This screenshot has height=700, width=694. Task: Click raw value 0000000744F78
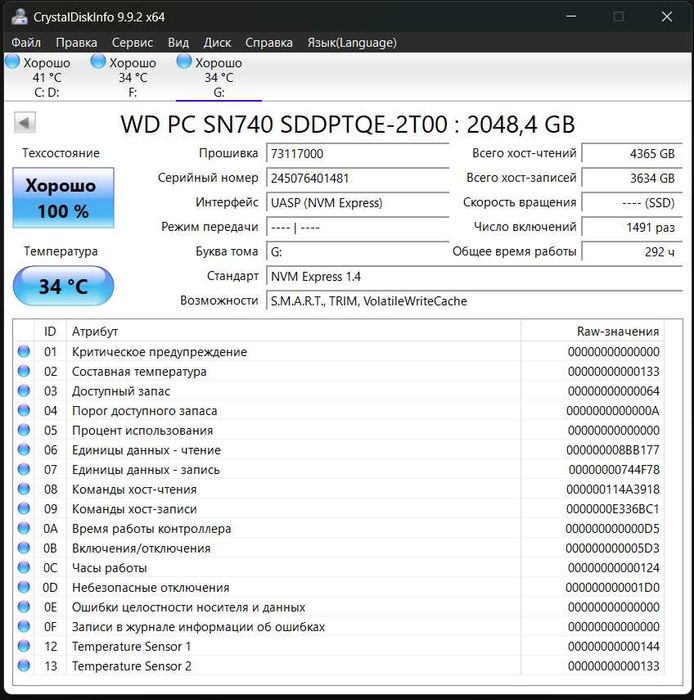[x=614, y=470]
